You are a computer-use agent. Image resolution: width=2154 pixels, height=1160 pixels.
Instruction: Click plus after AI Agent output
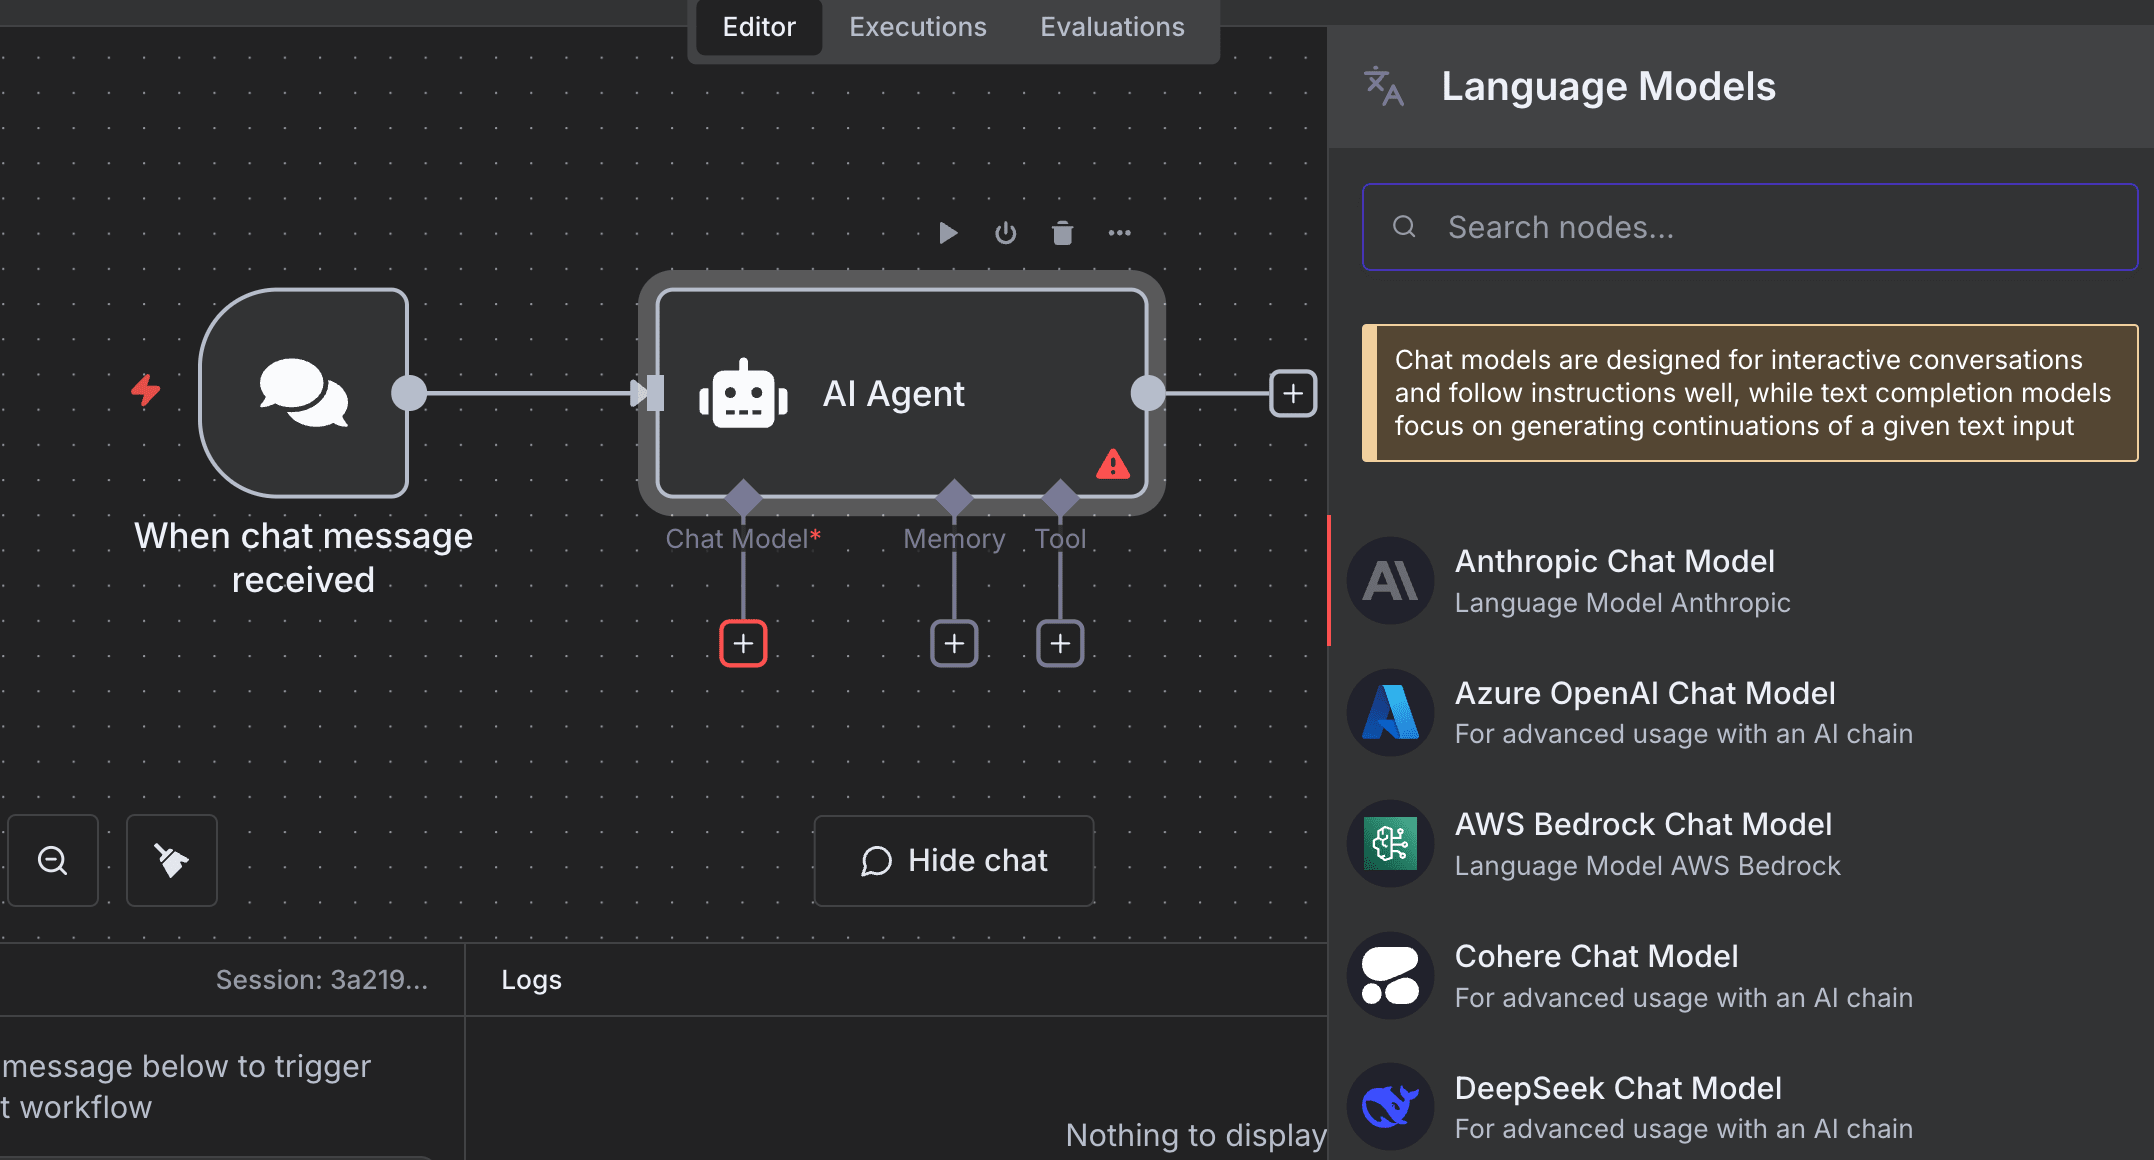(1292, 393)
